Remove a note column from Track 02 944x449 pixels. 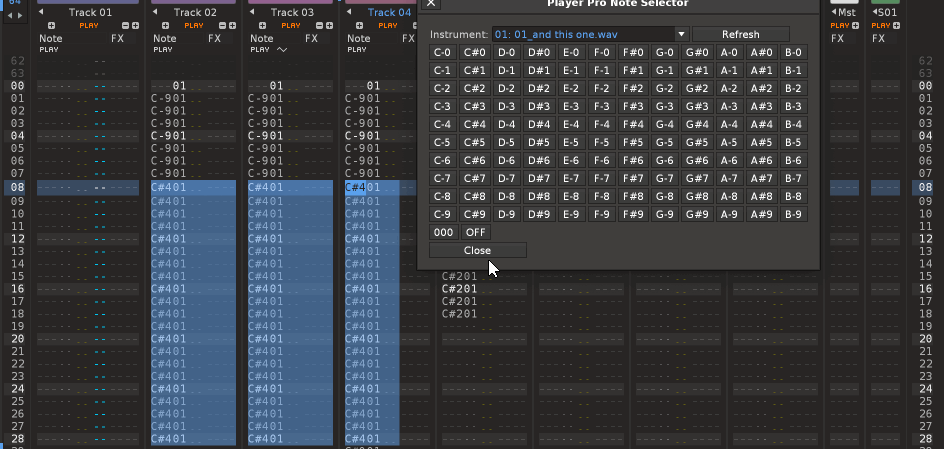[x=222, y=25]
